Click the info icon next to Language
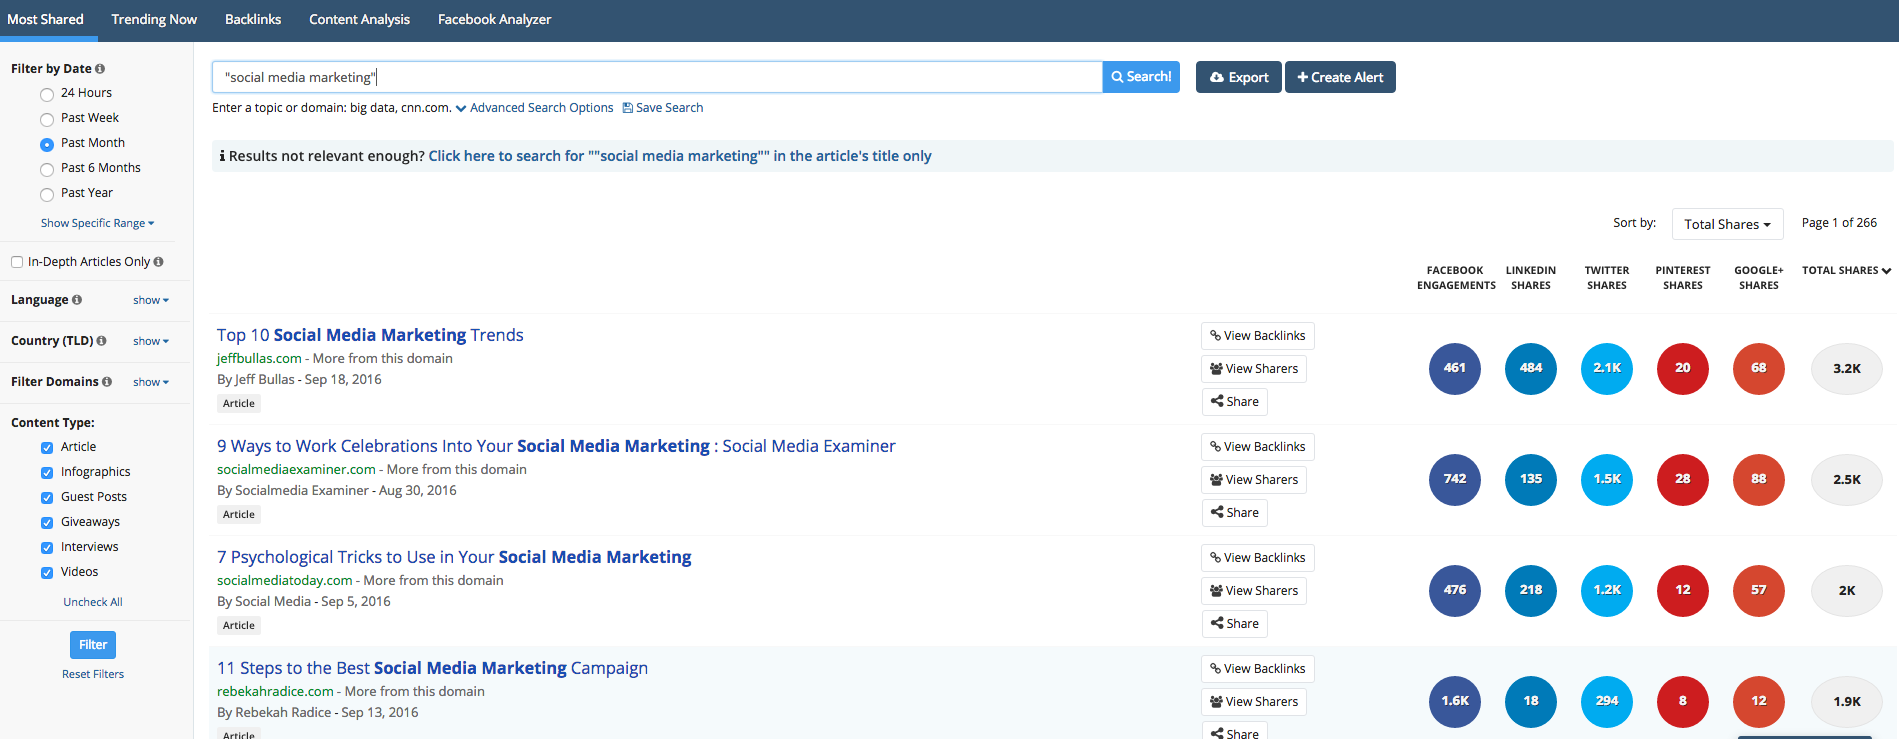The width and height of the screenshot is (1899, 739). [x=77, y=300]
